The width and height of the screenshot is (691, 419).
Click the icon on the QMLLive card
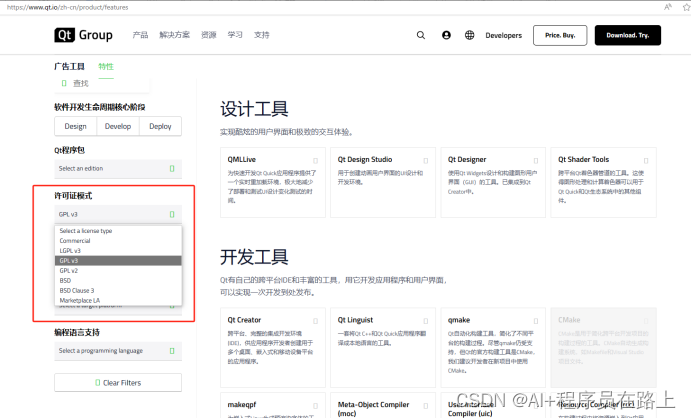point(316,160)
